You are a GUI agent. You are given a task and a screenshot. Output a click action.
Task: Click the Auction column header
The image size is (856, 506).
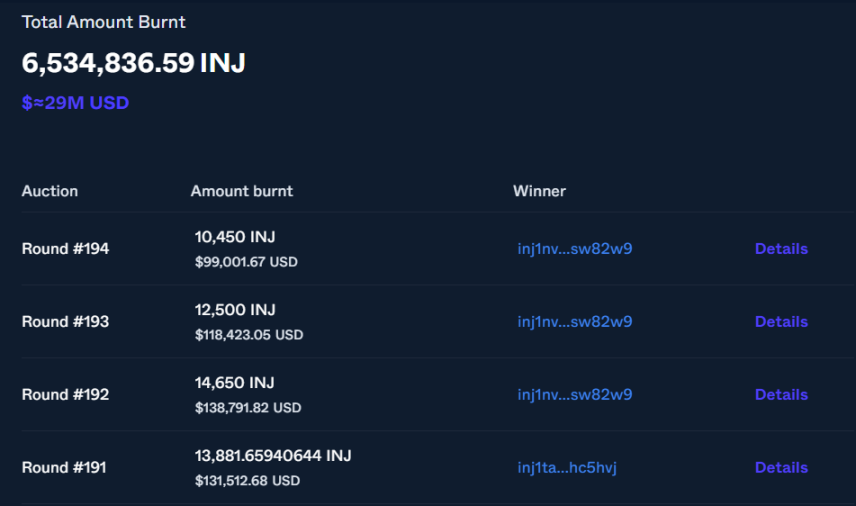tap(50, 191)
